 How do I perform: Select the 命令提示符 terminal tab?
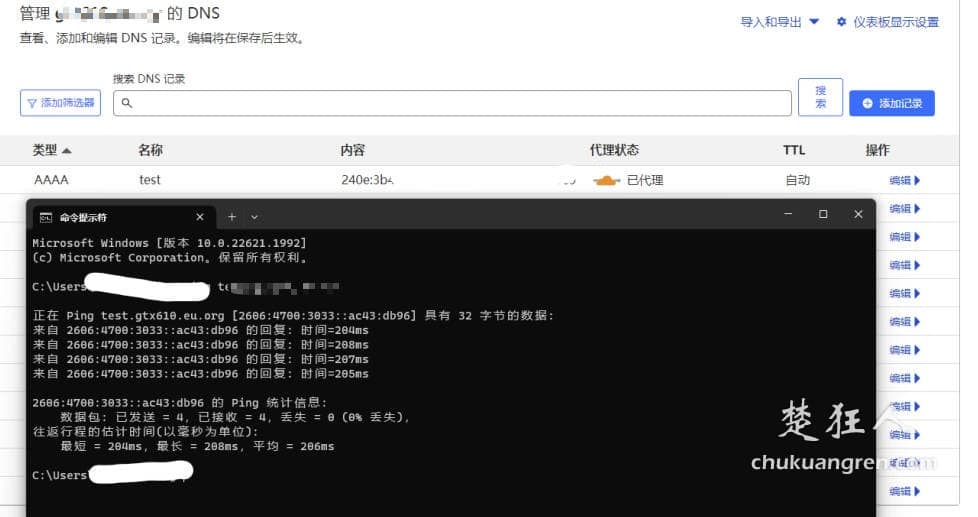pos(123,217)
